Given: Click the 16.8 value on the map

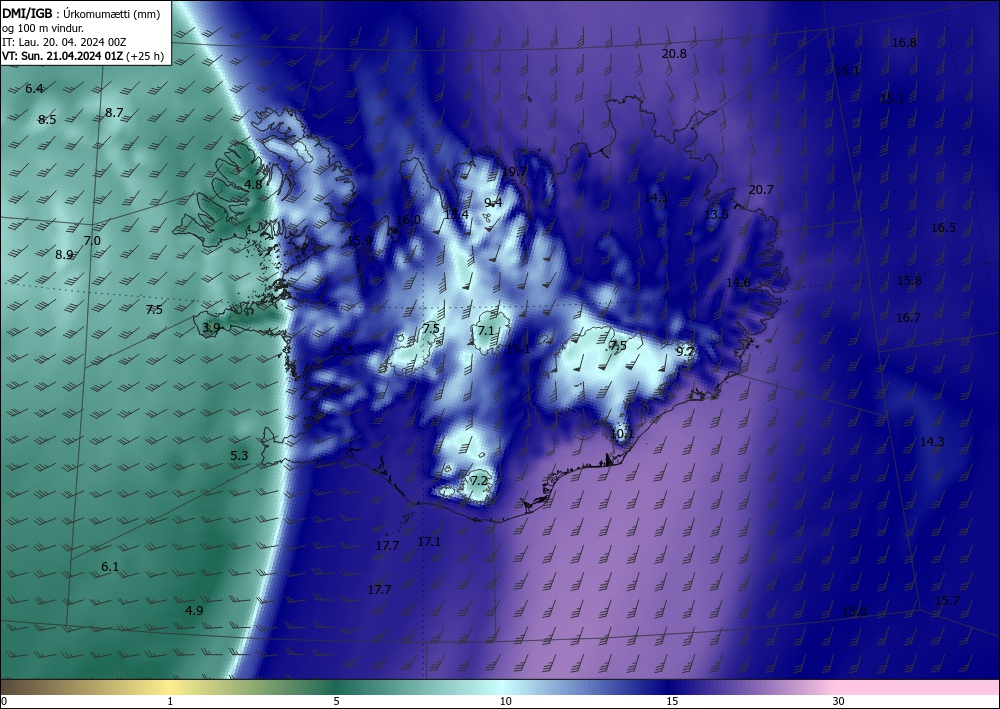Looking at the screenshot, I should 904,43.
